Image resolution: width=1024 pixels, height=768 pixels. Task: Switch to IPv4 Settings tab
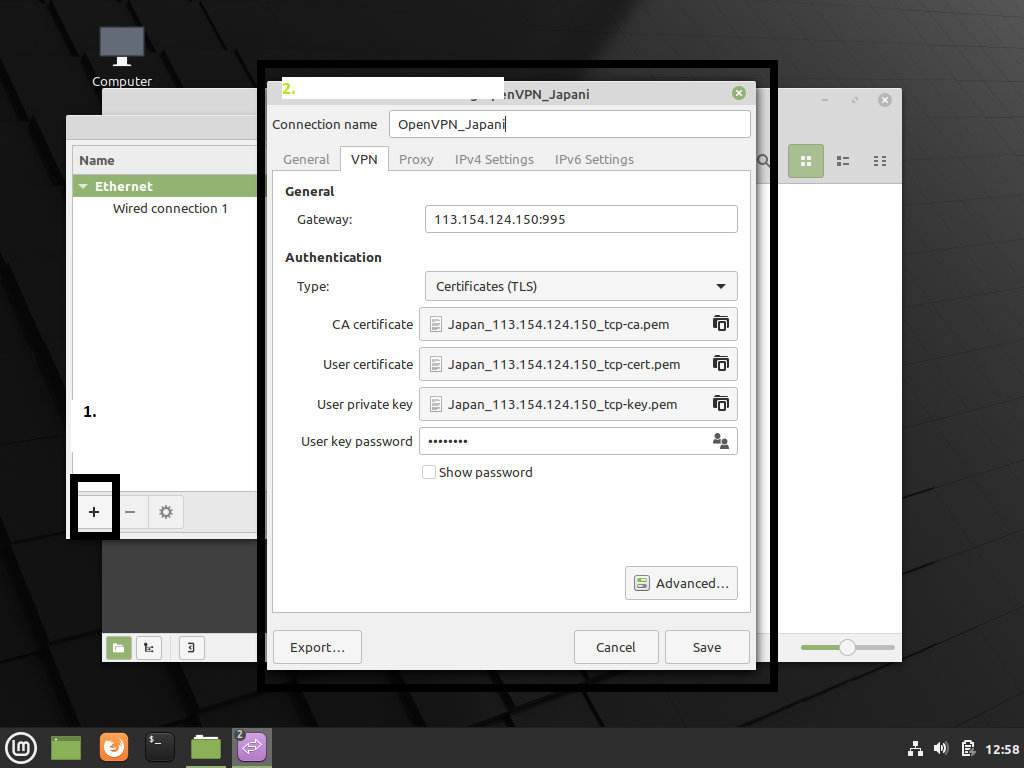pos(494,159)
